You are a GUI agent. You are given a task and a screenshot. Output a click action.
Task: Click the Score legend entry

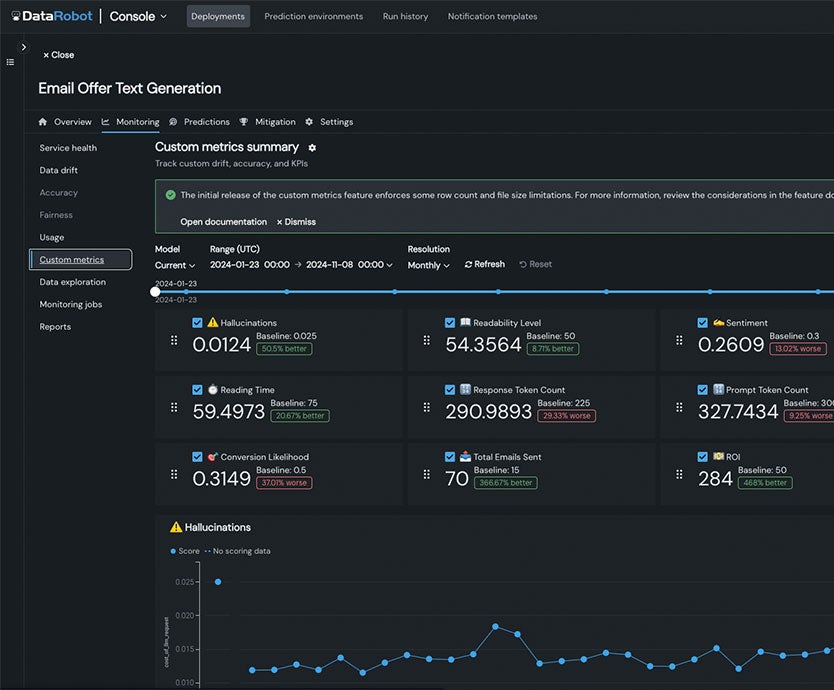(x=185, y=551)
